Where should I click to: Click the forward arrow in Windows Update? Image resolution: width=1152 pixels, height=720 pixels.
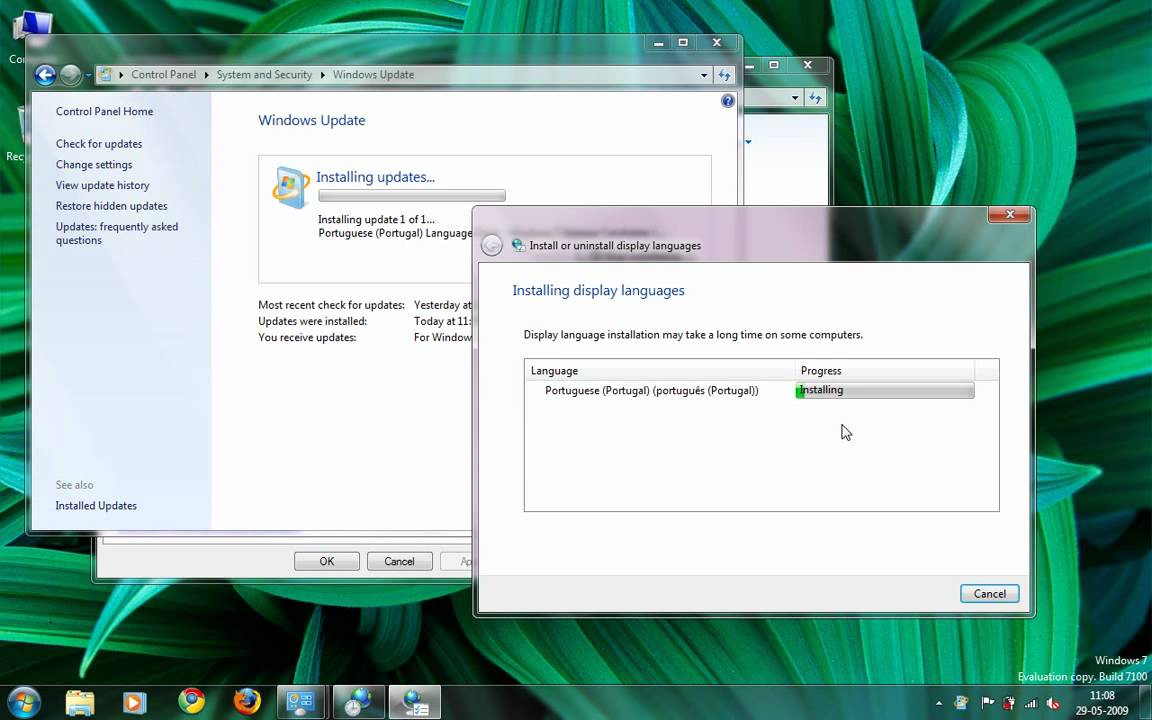point(71,74)
